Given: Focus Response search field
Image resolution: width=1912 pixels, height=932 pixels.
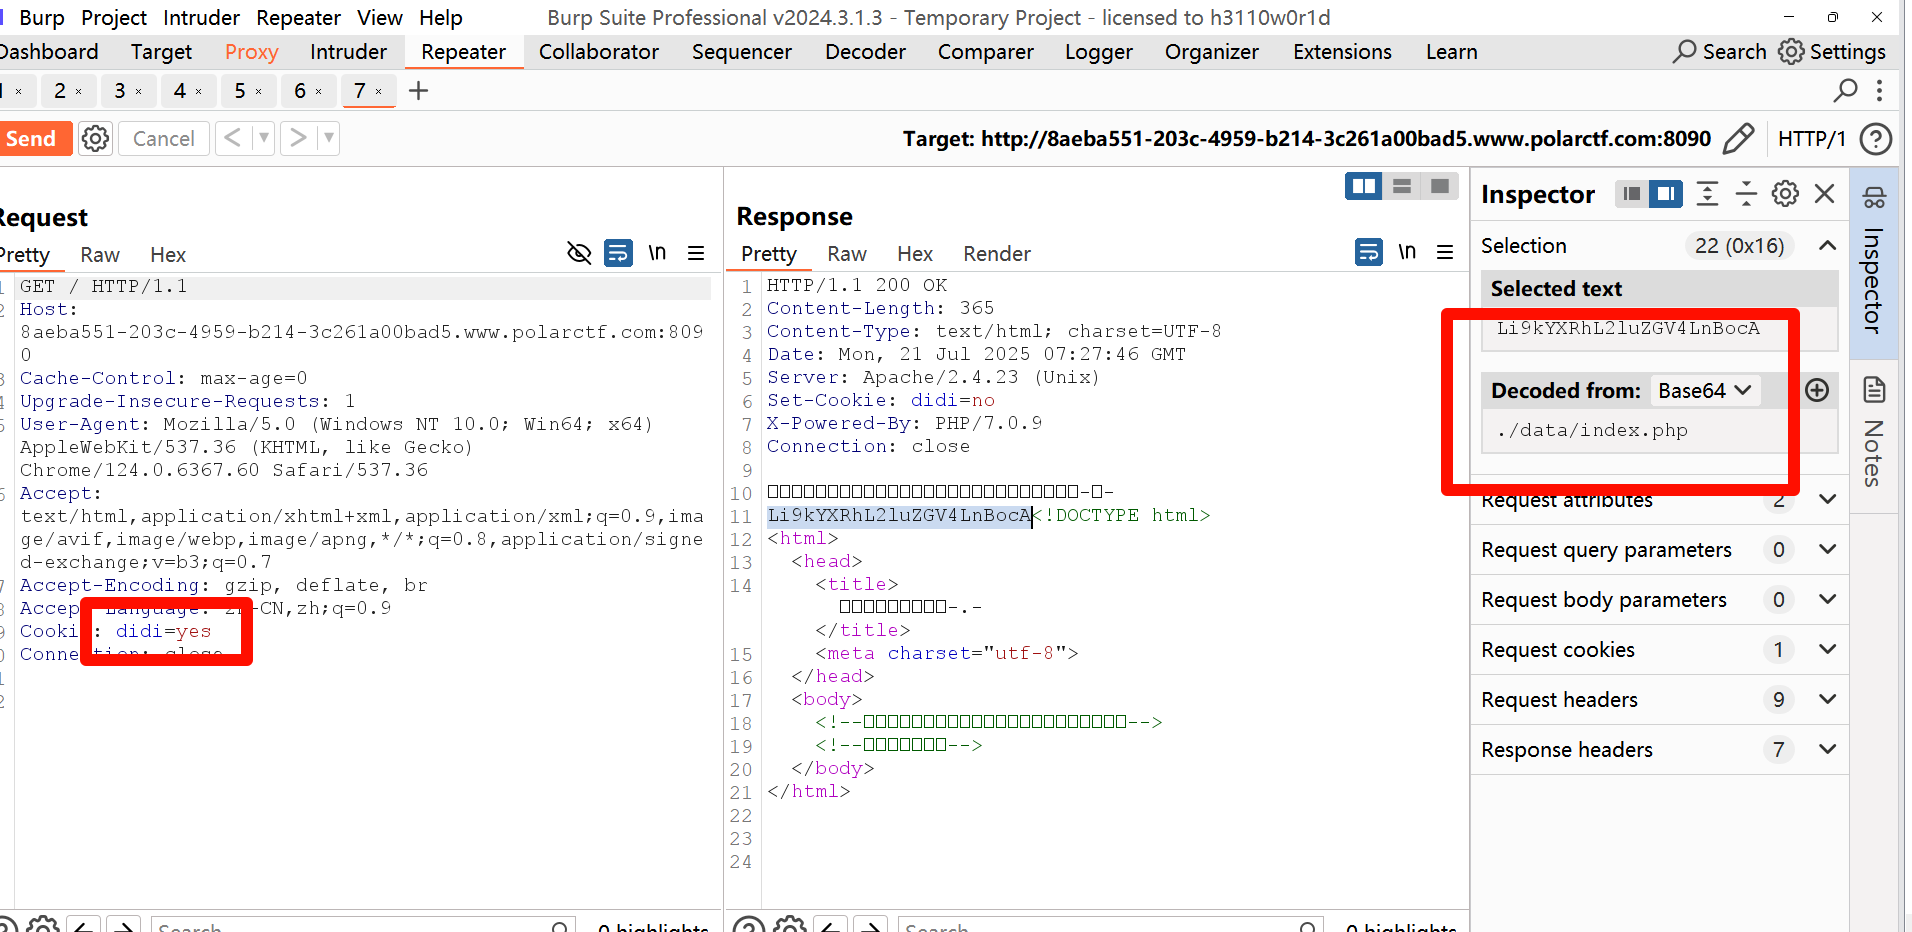Looking at the screenshot, I should click(x=1110, y=925).
